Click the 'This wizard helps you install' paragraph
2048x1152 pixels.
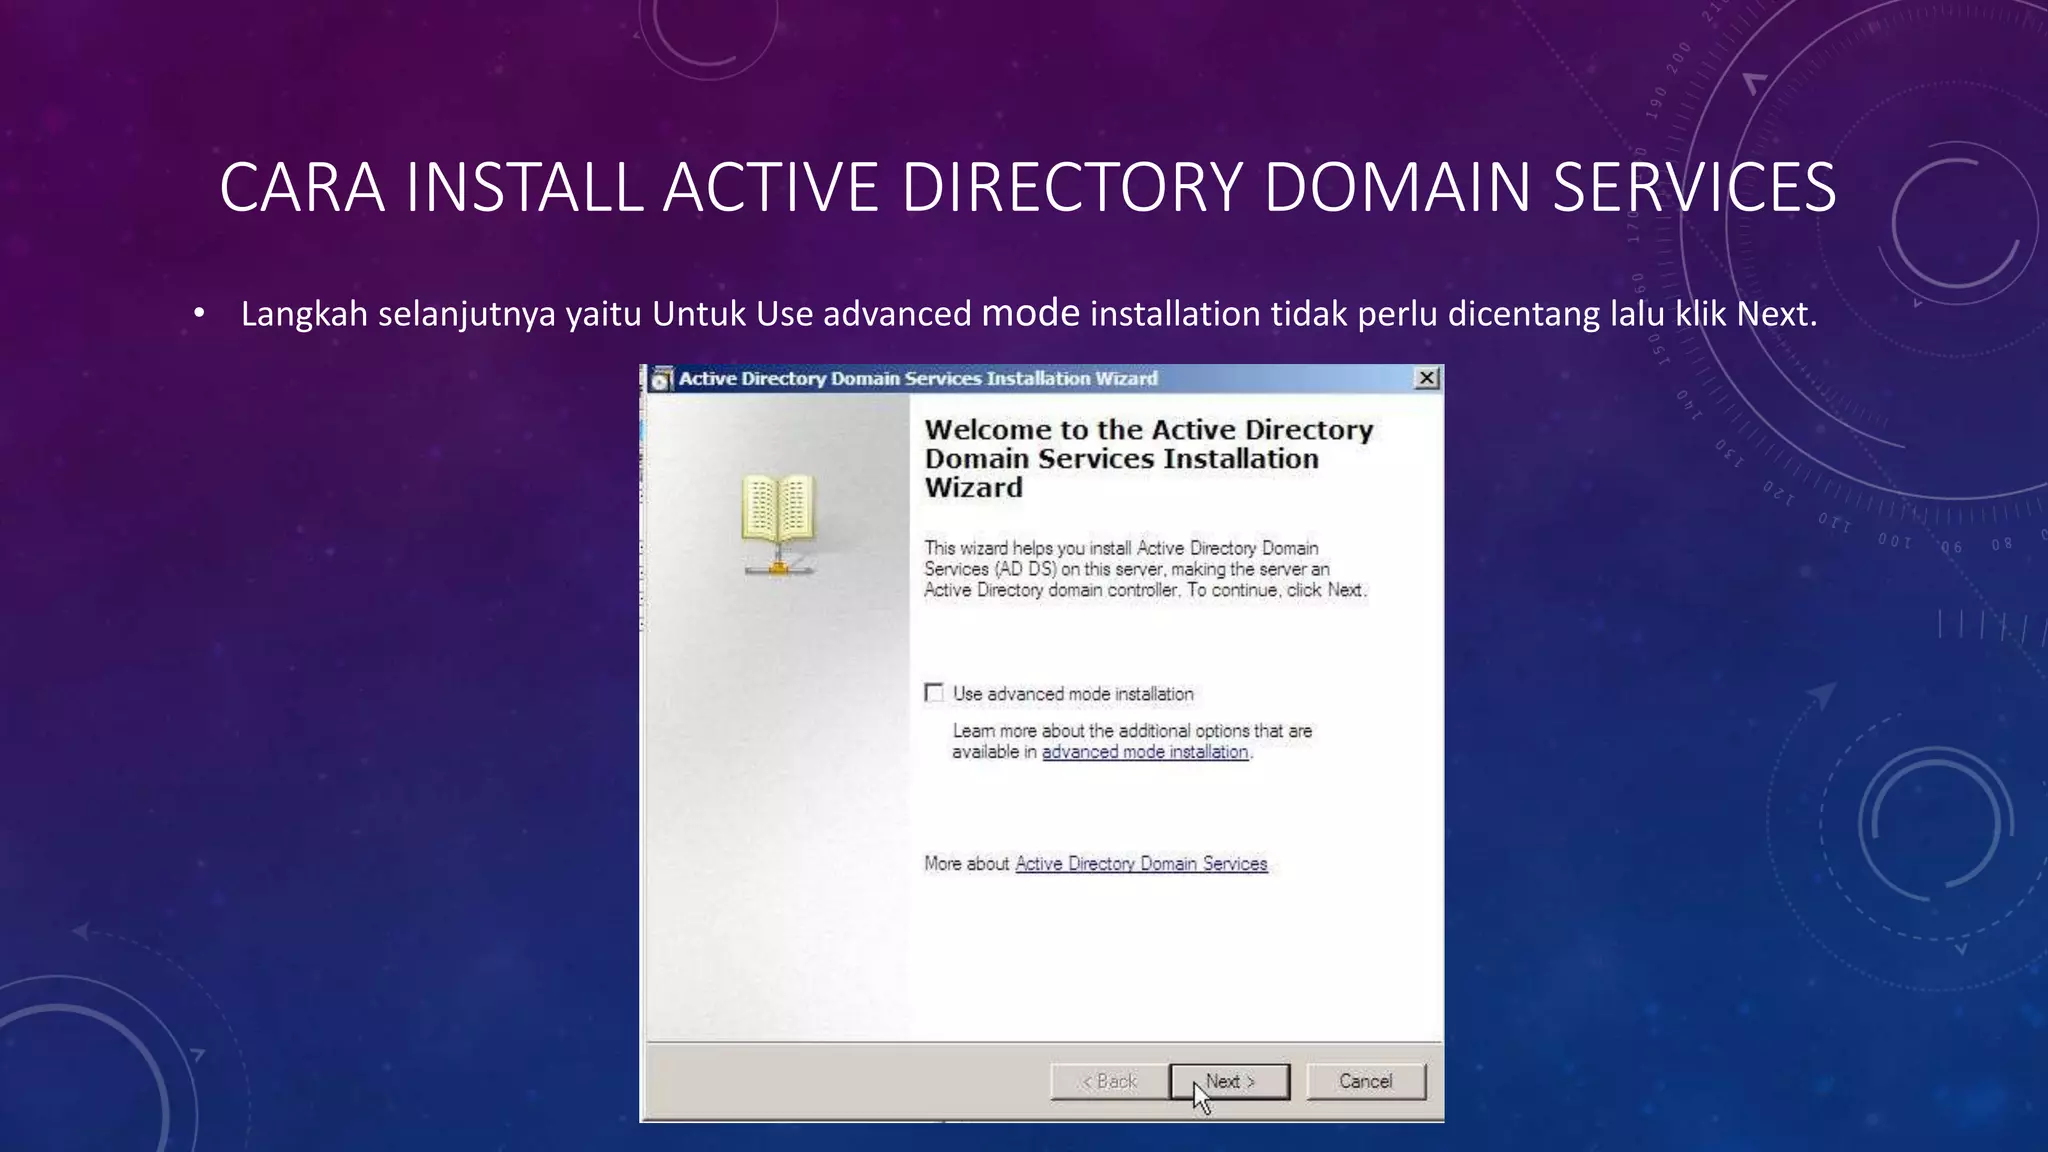(x=1145, y=569)
